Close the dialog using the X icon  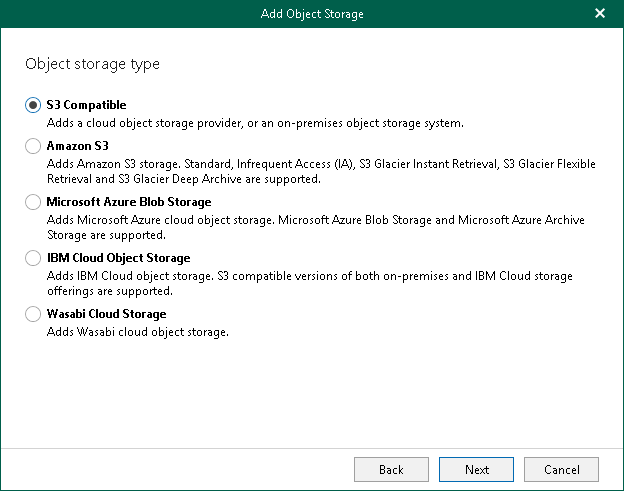tap(600, 14)
